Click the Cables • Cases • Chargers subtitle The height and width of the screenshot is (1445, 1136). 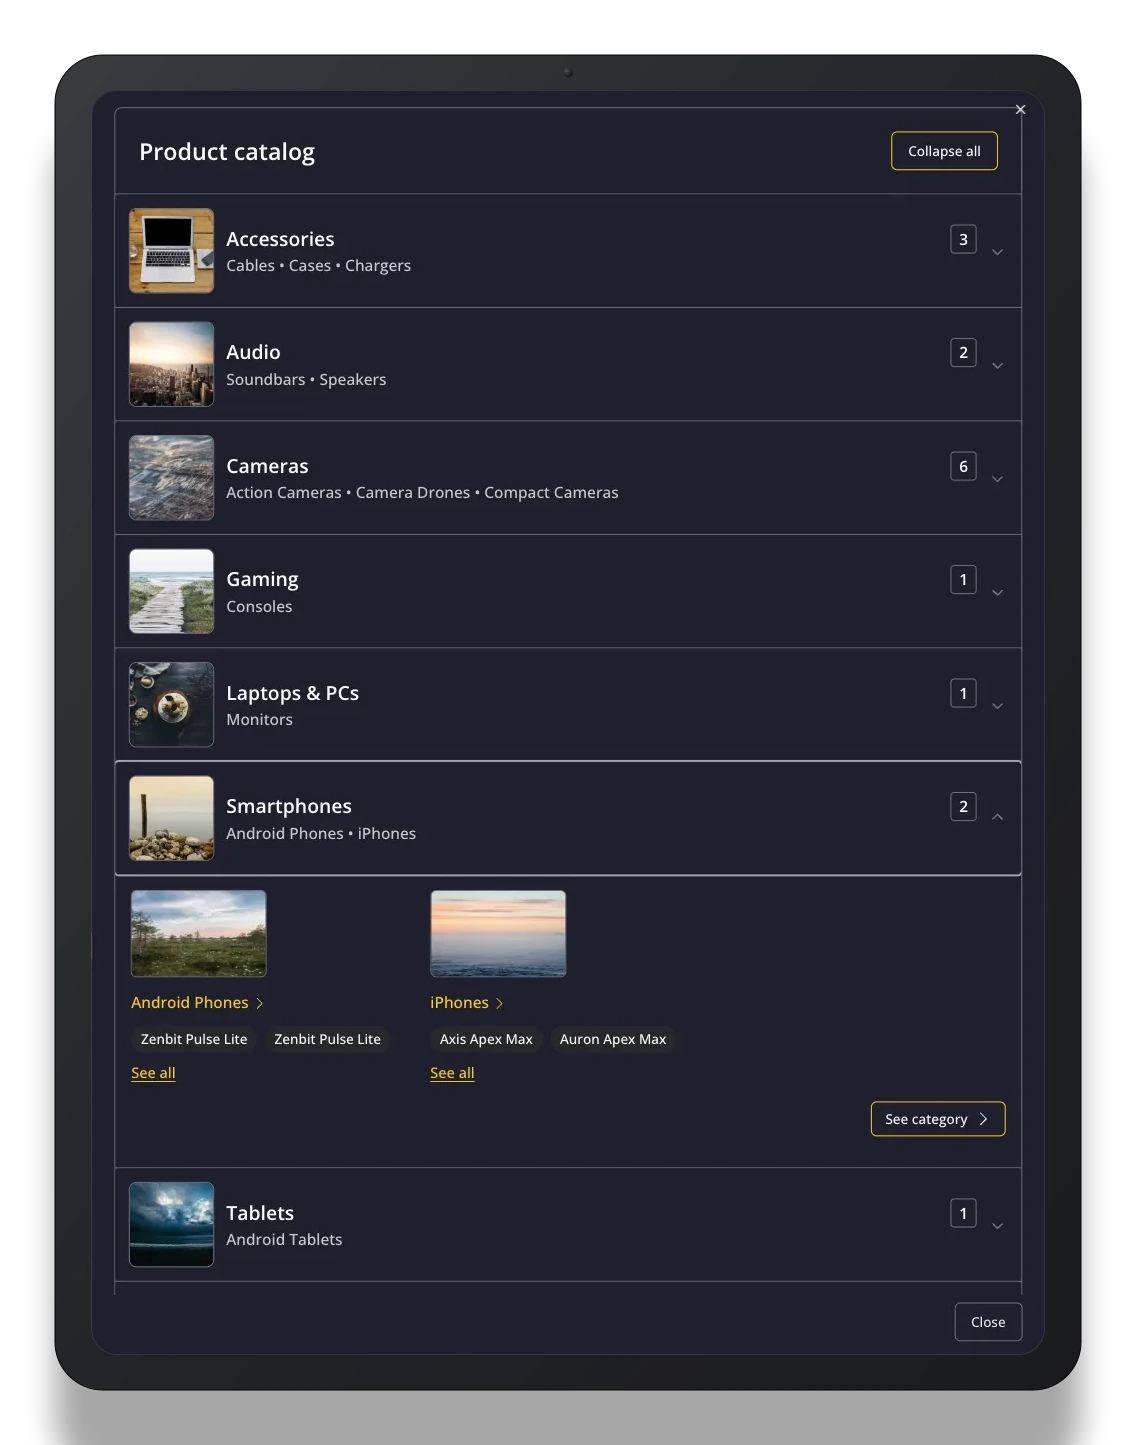point(318,265)
